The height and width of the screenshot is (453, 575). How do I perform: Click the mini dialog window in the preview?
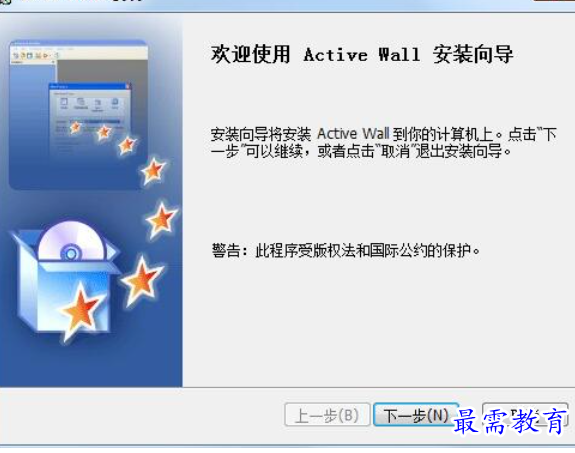pos(90,119)
